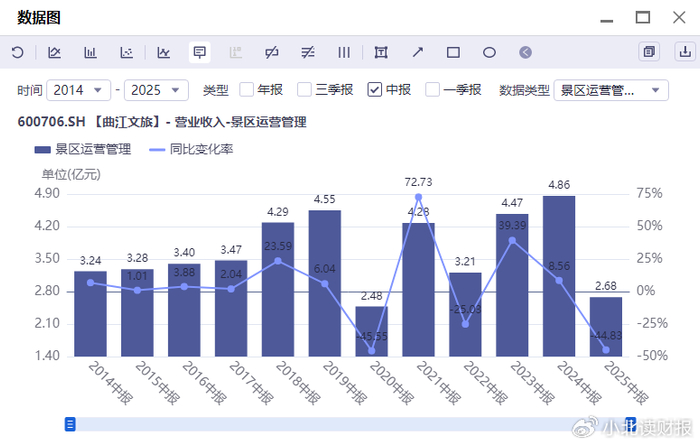
Task: Select the ellipse drawing tool
Action: 490,52
